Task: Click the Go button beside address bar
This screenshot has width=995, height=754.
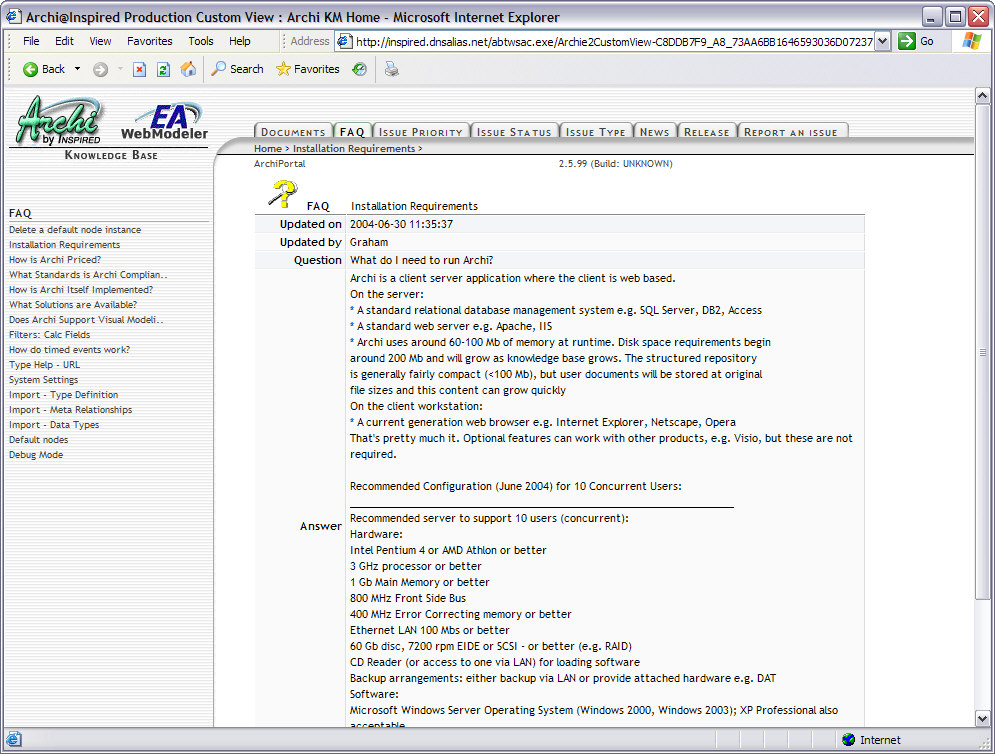Action: tap(916, 41)
